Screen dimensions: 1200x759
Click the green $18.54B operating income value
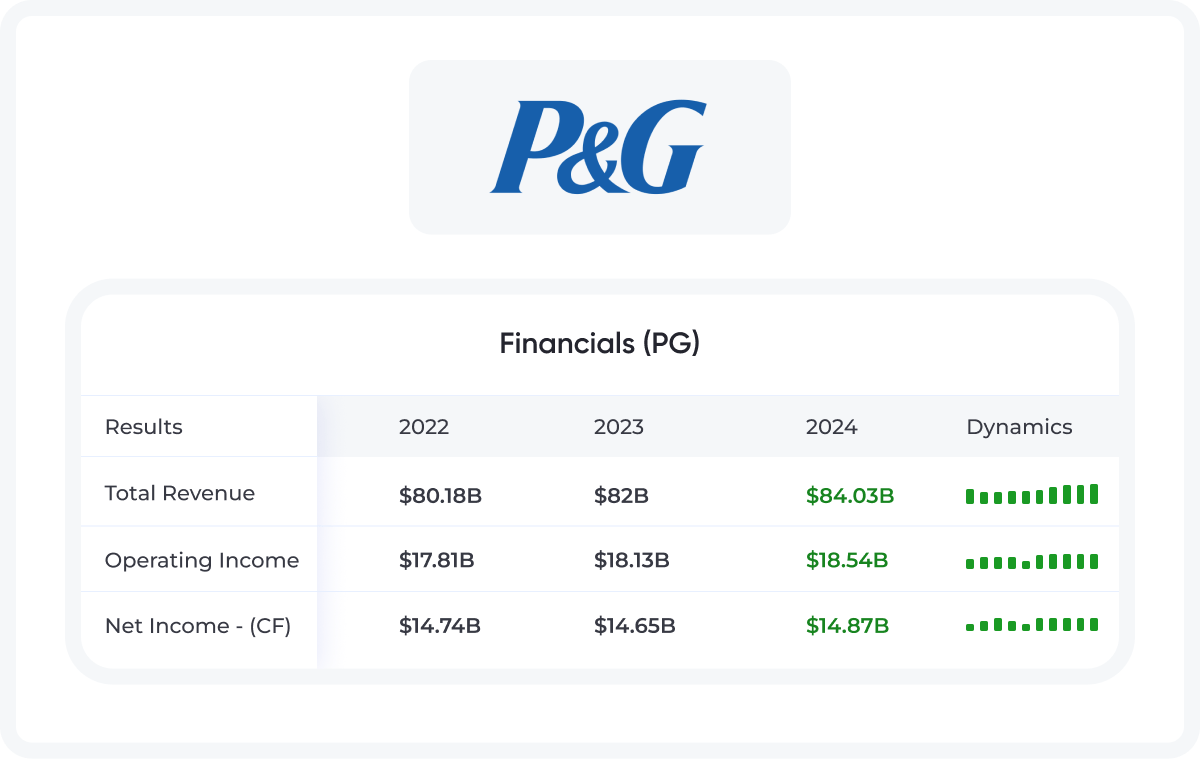(x=847, y=560)
